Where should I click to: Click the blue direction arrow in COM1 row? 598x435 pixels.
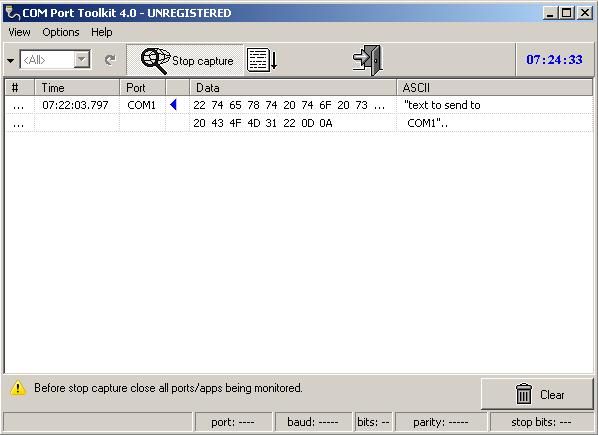(174, 104)
